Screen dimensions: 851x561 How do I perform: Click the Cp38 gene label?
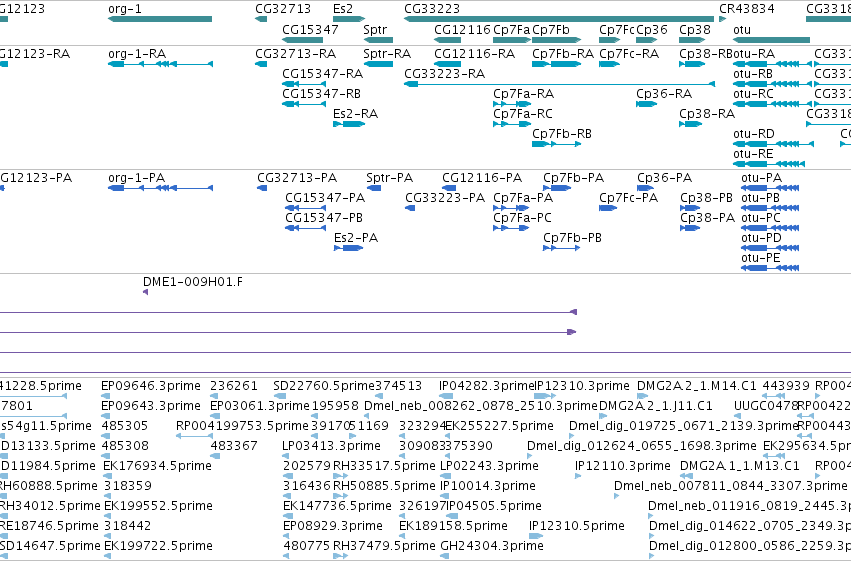click(x=695, y=30)
